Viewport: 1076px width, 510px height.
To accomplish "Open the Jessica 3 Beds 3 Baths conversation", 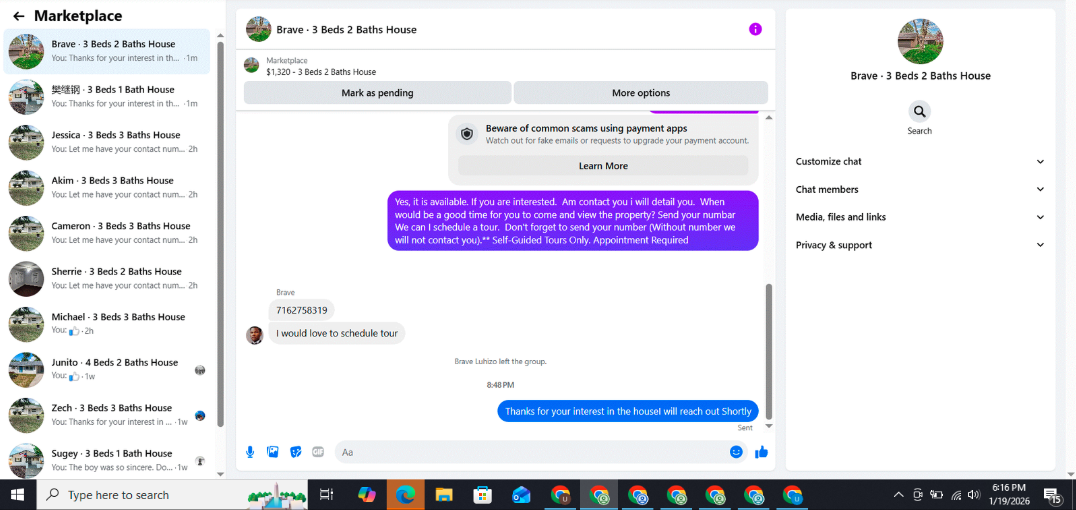I will pyautogui.click(x=110, y=141).
